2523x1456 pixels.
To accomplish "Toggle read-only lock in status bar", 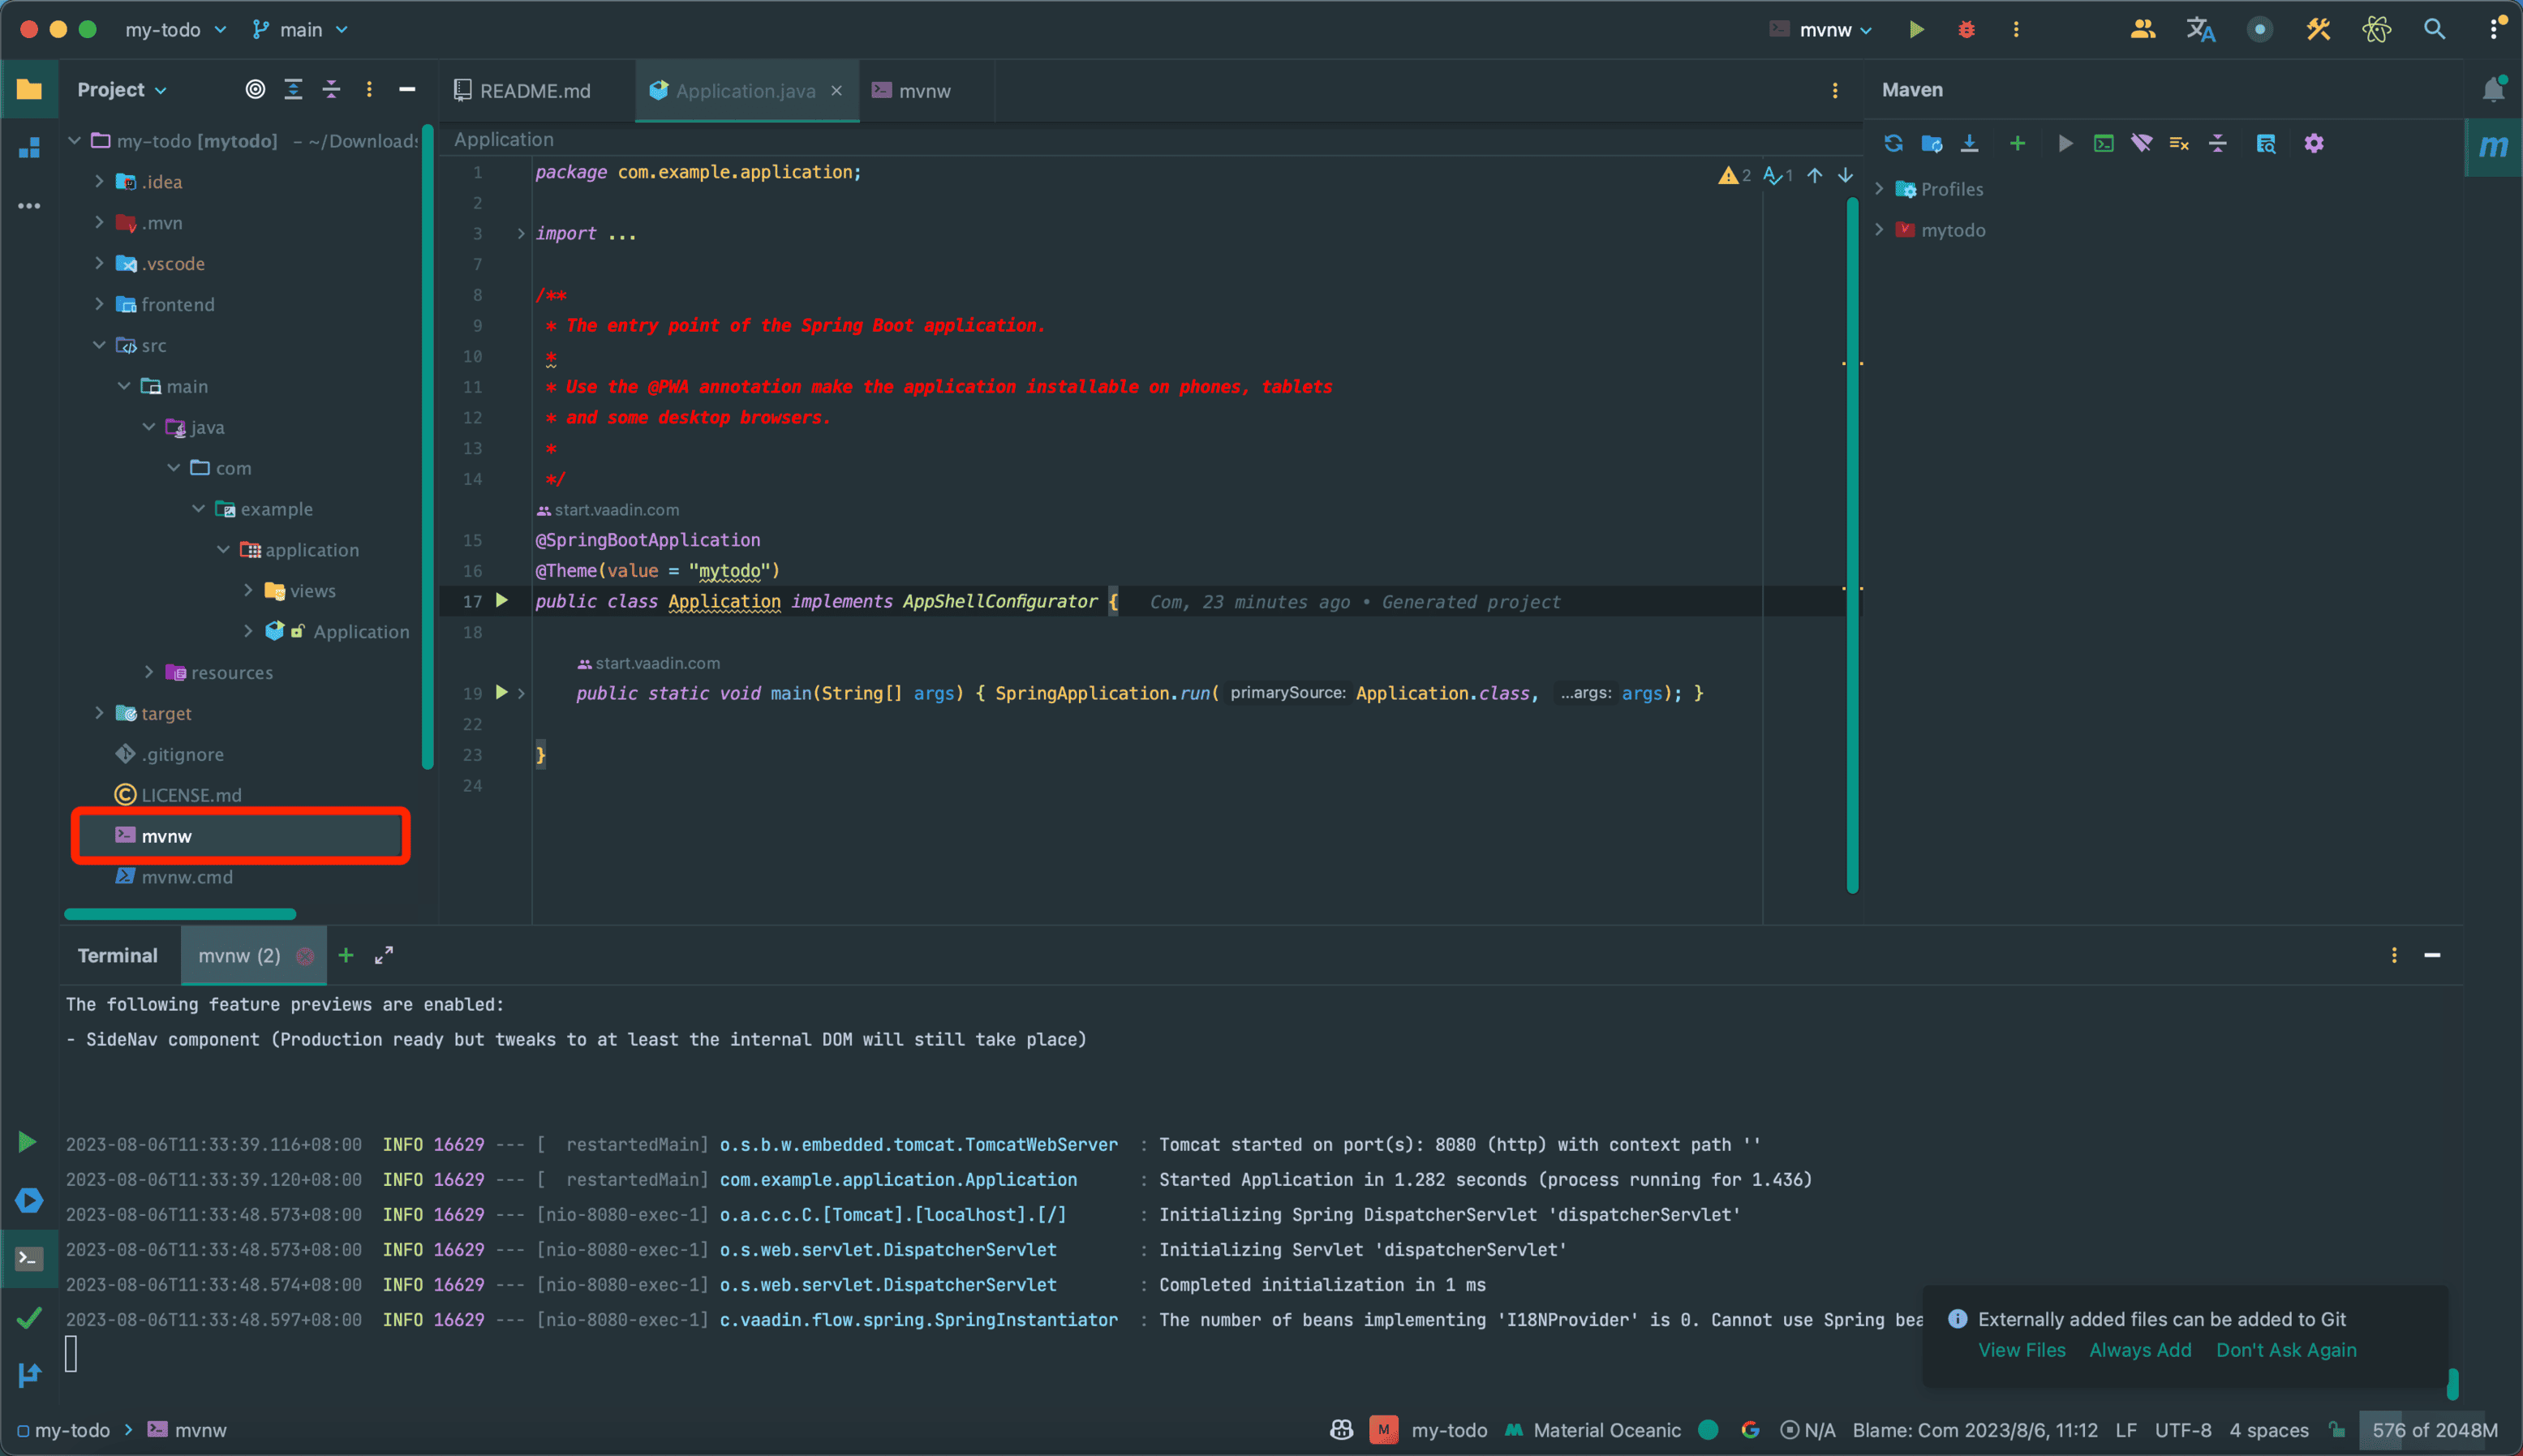I will click(2336, 1430).
